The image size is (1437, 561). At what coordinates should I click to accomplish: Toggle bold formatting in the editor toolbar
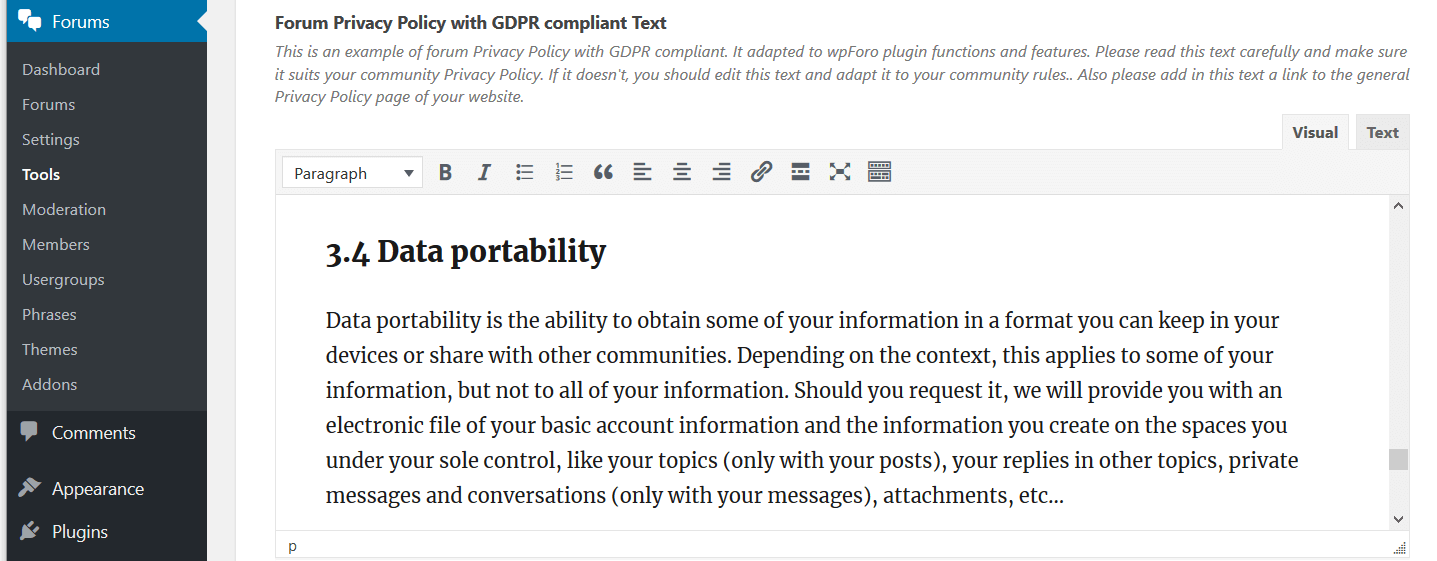[x=446, y=172]
